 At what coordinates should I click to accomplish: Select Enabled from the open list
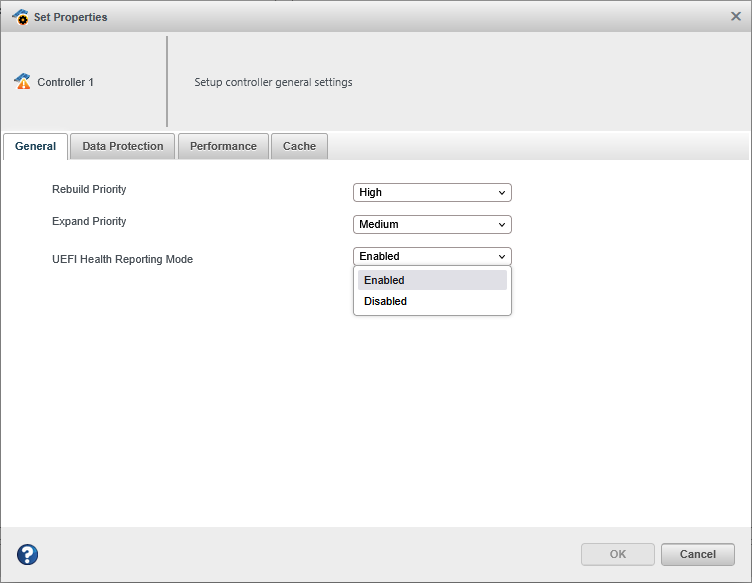(432, 280)
